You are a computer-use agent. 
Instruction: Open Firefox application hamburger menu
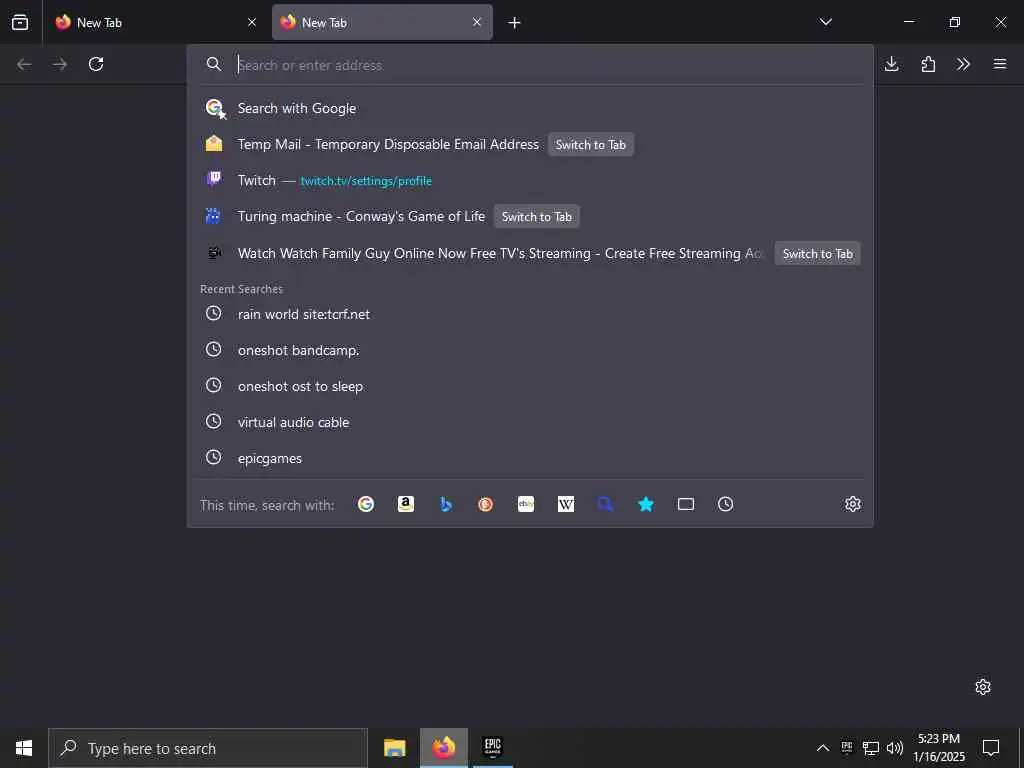(1000, 64)
